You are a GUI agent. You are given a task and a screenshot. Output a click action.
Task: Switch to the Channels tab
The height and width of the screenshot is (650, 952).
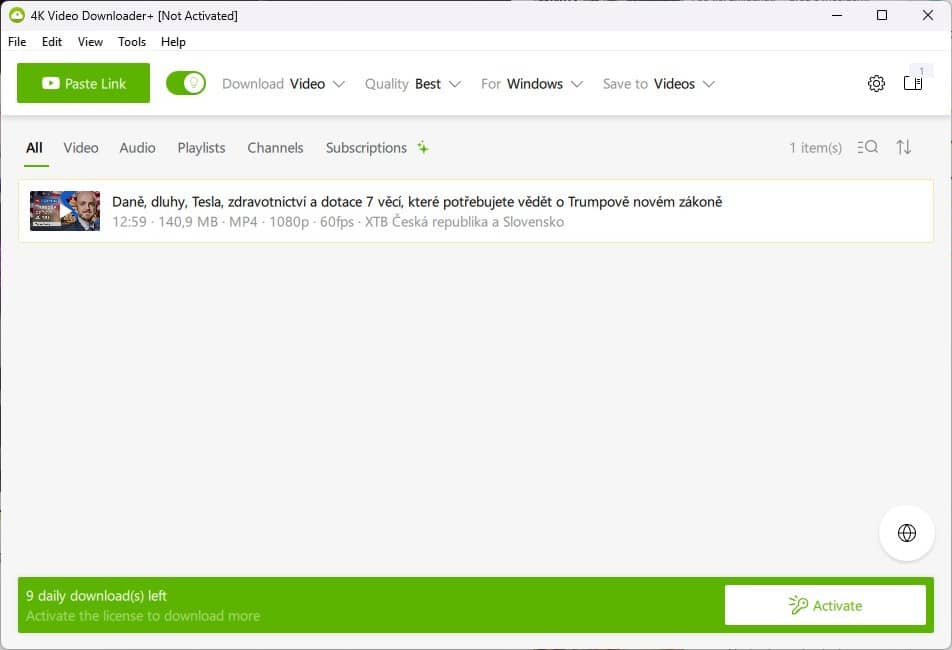pos(275,147)
